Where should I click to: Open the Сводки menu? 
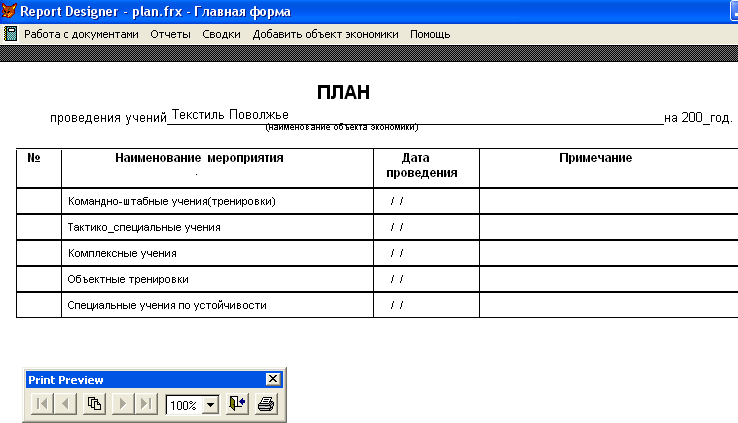point(221,34)
